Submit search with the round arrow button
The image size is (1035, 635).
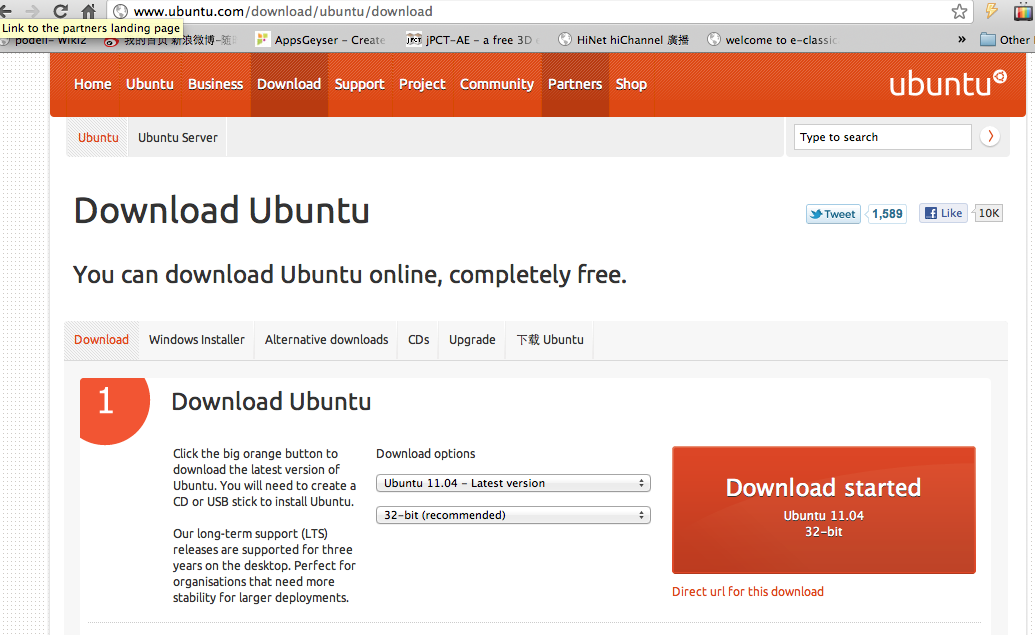[989, 137]
